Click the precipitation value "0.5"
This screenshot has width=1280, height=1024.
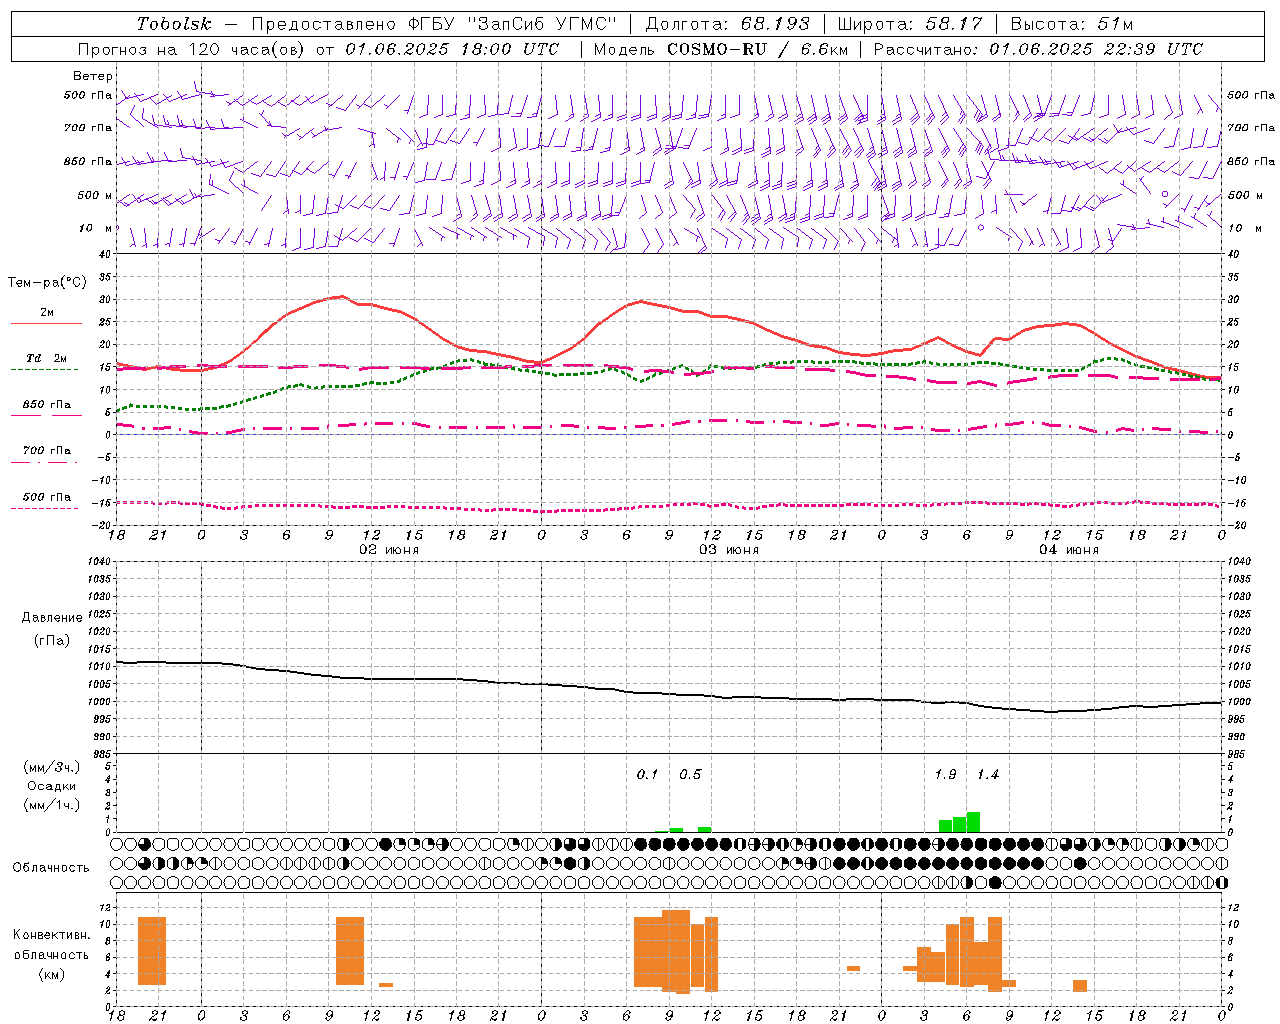tap(690, 775)
